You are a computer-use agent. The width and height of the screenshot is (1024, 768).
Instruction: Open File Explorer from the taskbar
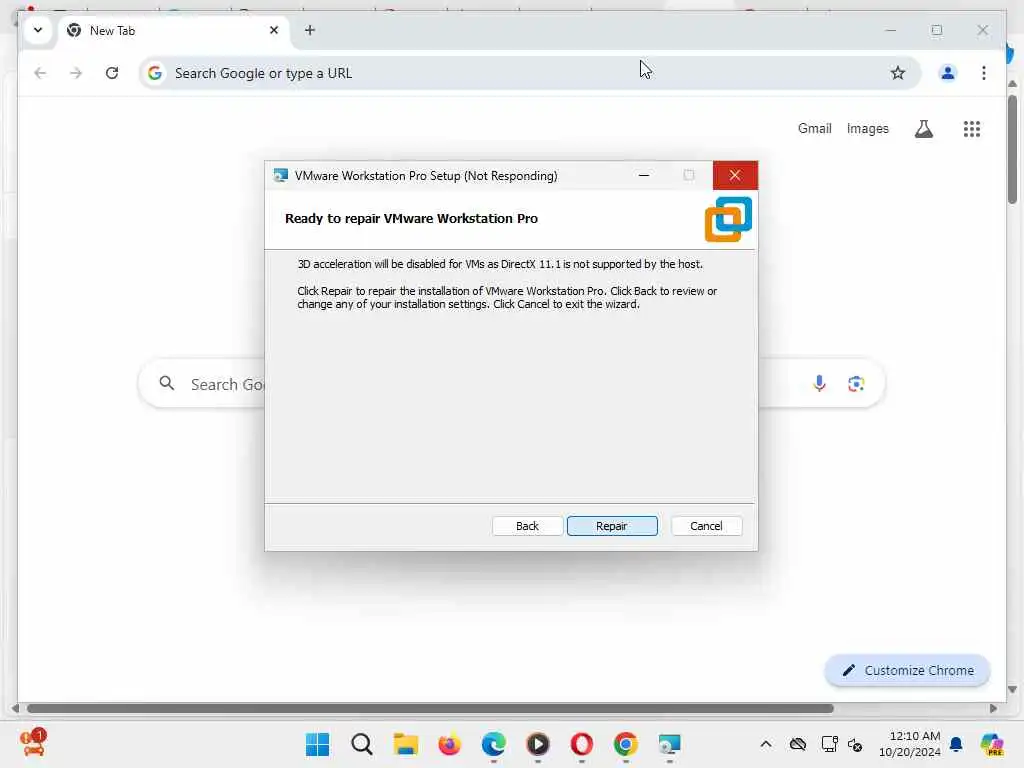(406, 744)
